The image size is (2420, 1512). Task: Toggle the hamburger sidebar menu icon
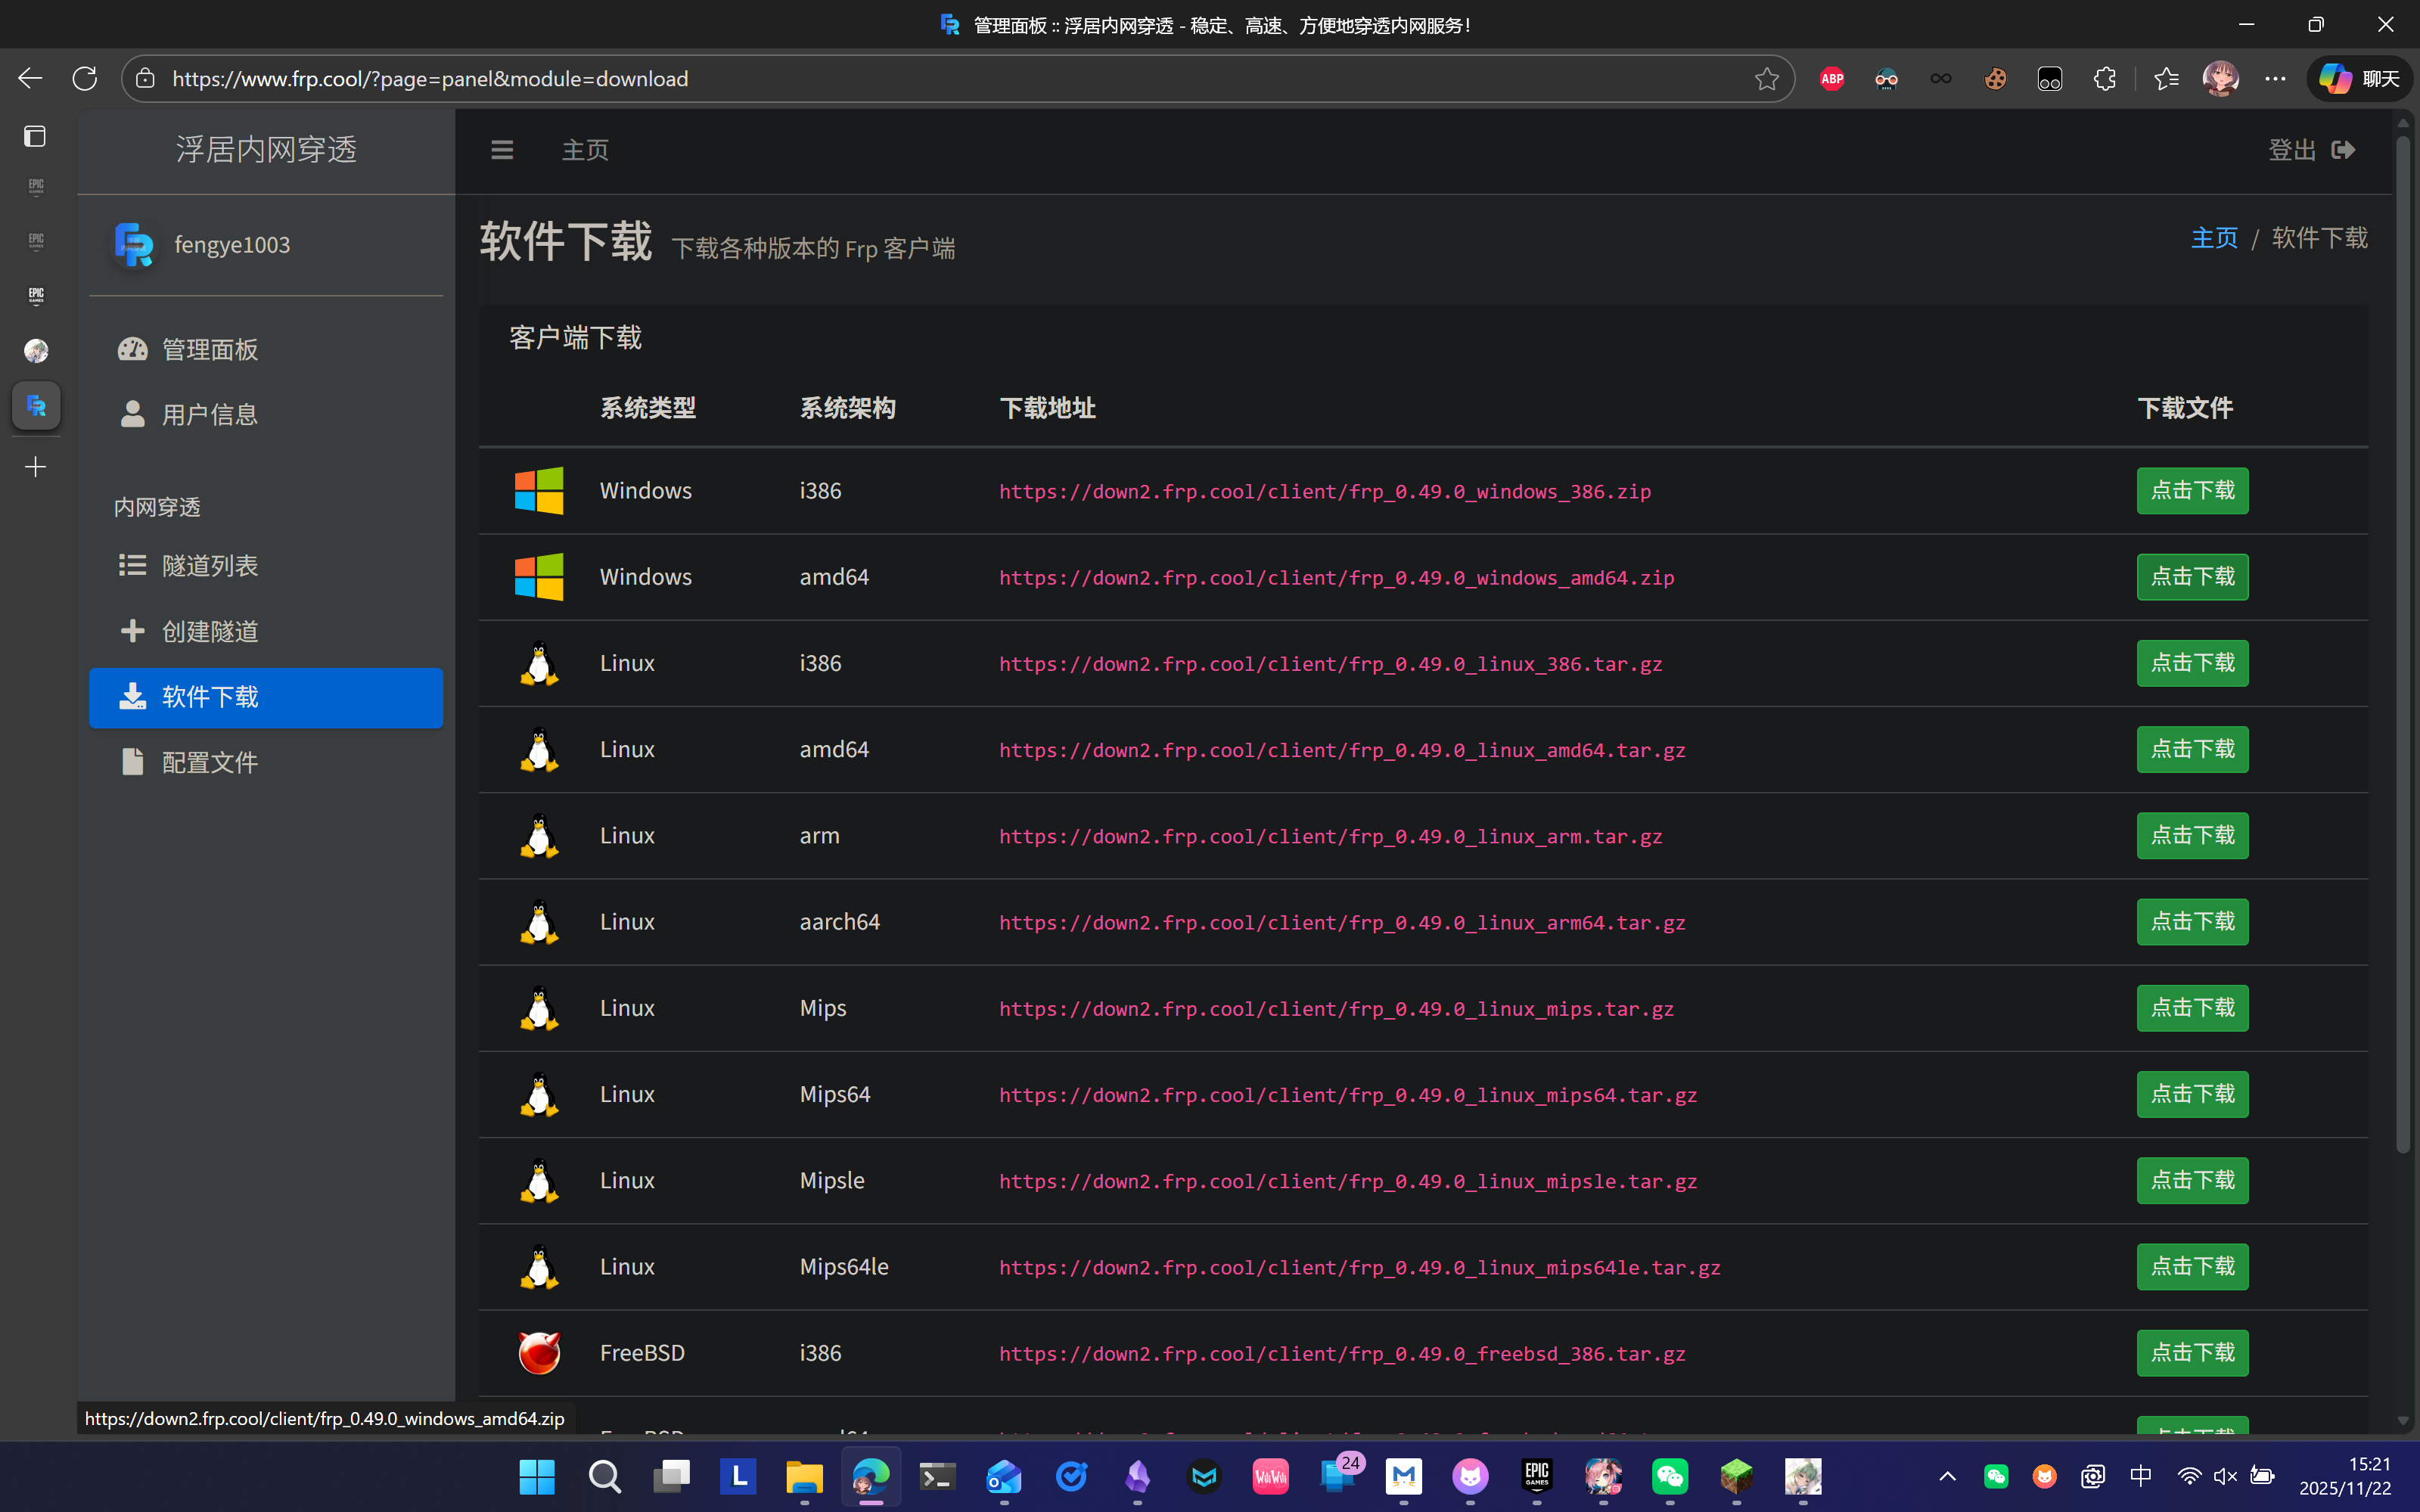[x=502, y=150]
